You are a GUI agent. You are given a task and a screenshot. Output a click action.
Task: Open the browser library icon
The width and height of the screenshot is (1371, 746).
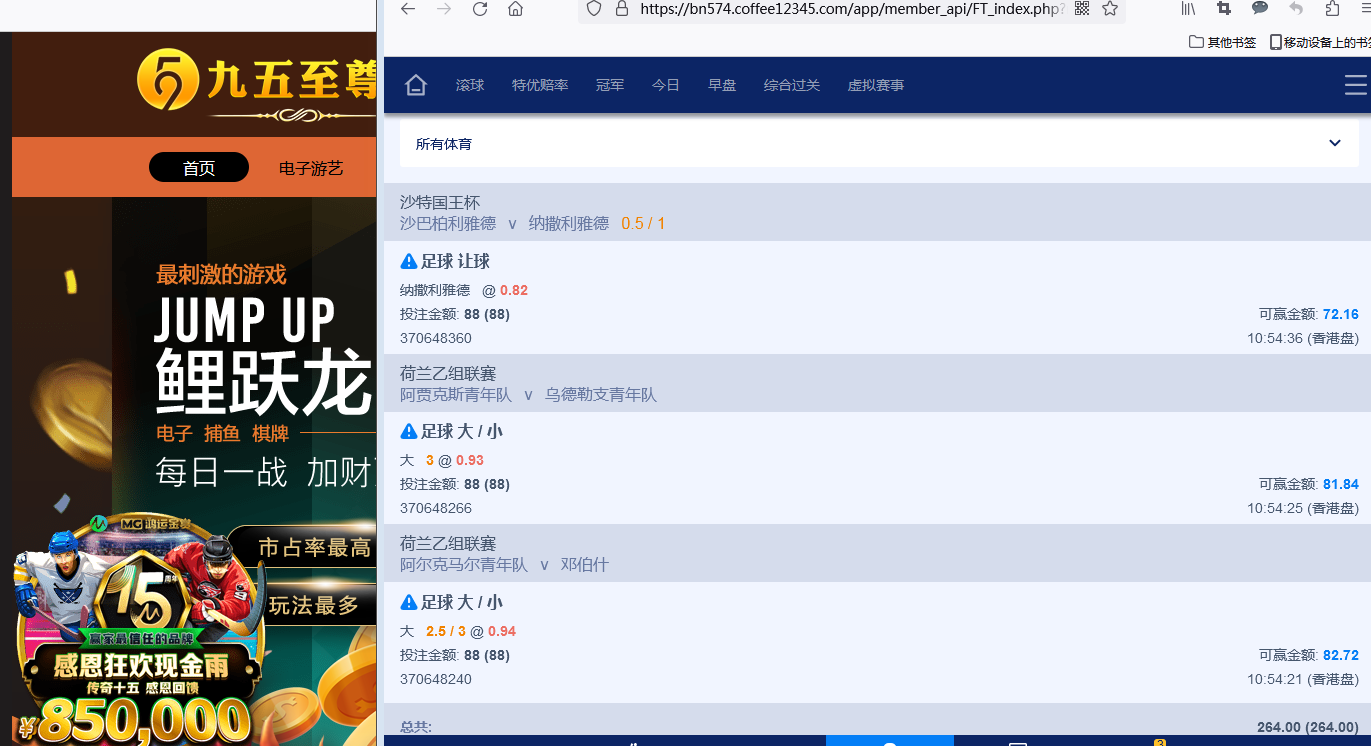(x=1188, y=9)
